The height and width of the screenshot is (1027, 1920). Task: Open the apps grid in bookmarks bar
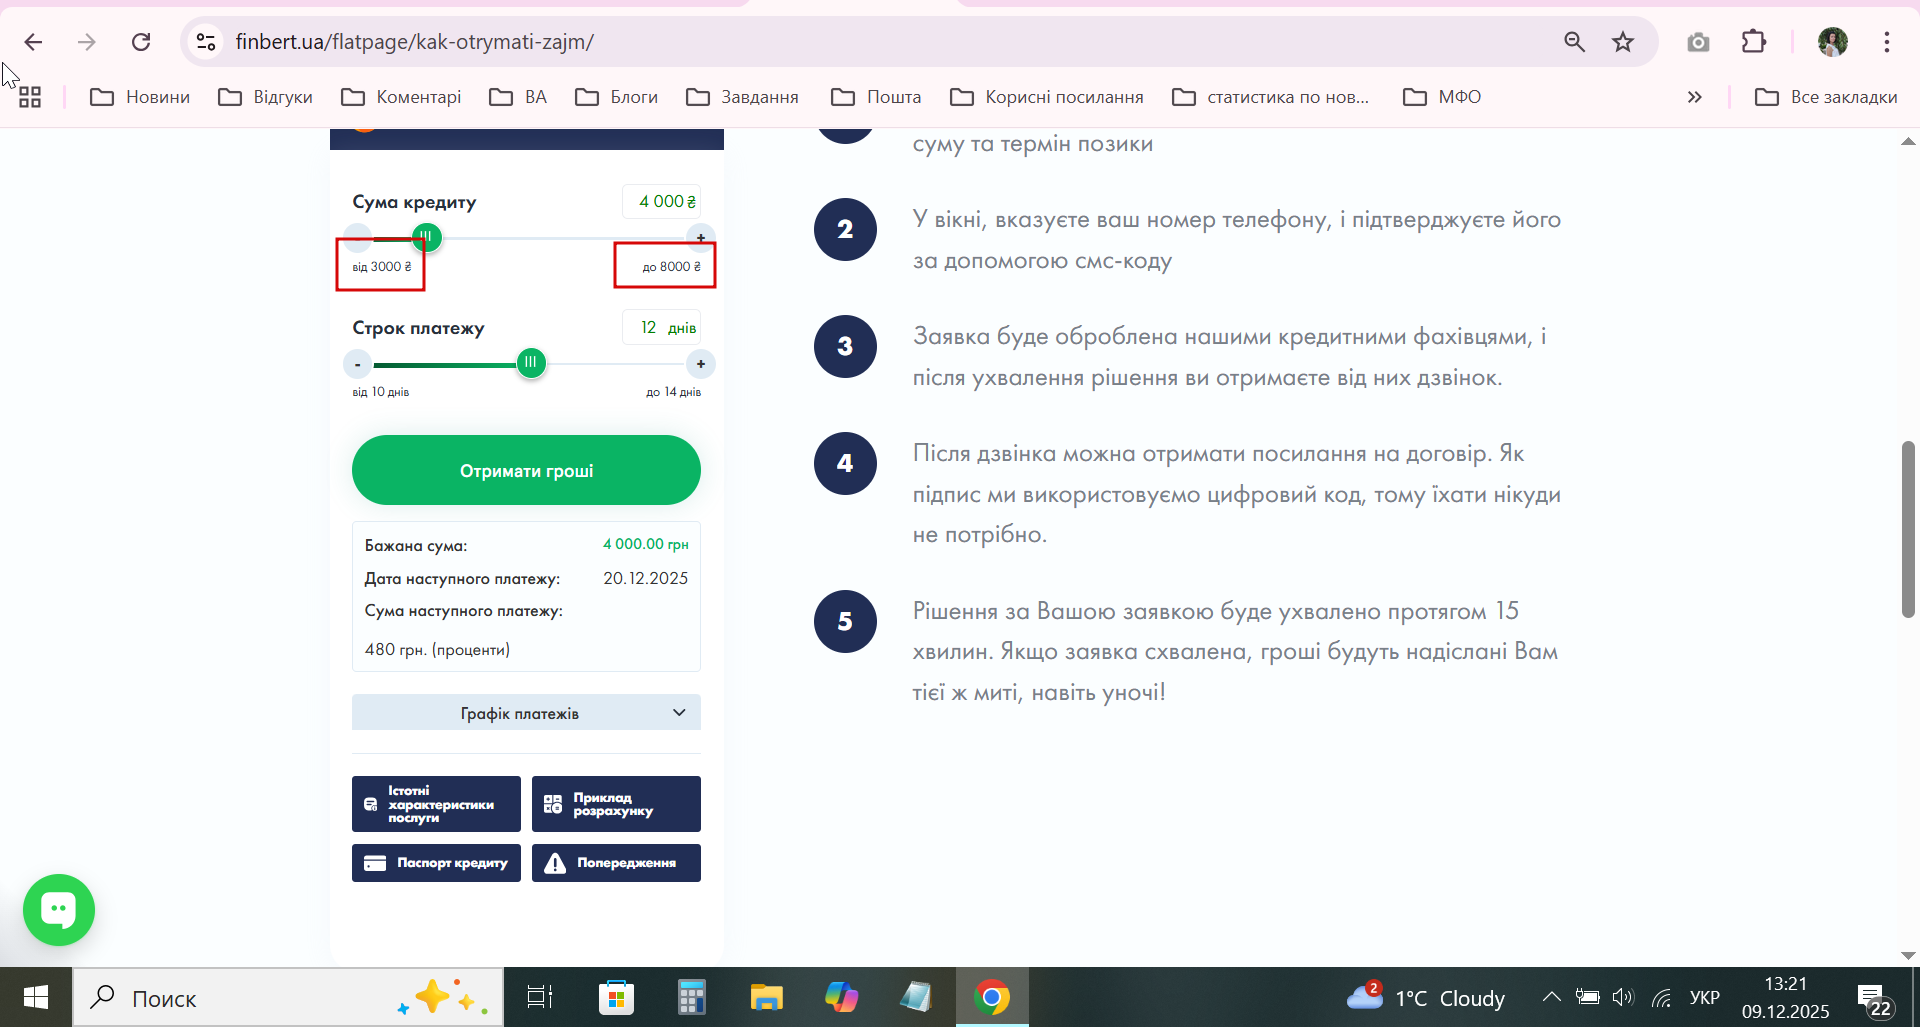point(30,97)
